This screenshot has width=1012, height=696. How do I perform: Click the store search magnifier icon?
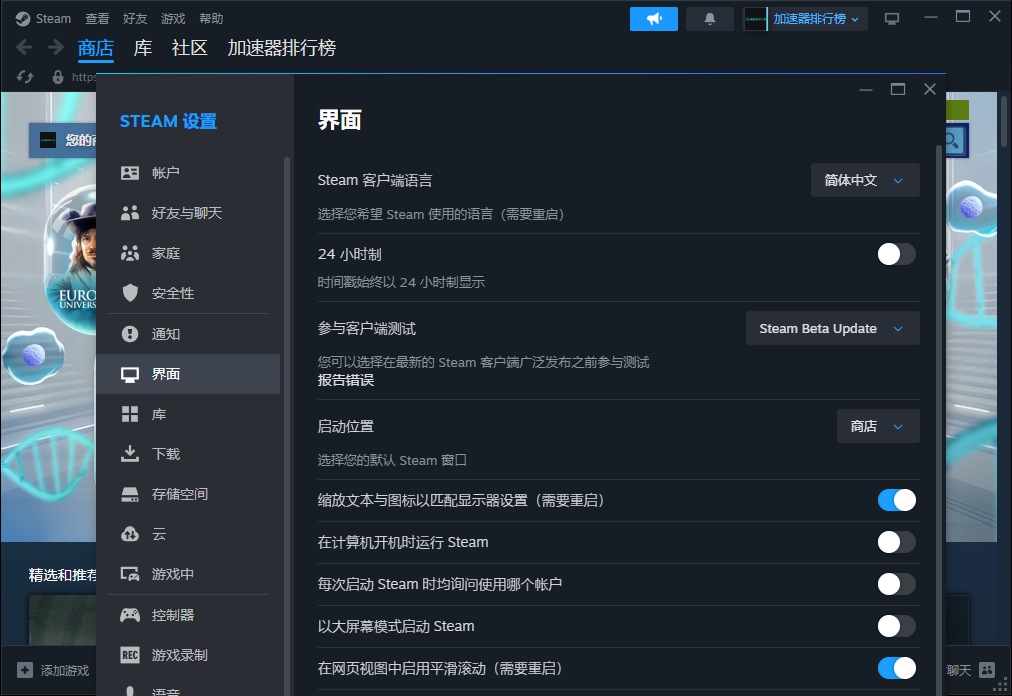point(953,141)
